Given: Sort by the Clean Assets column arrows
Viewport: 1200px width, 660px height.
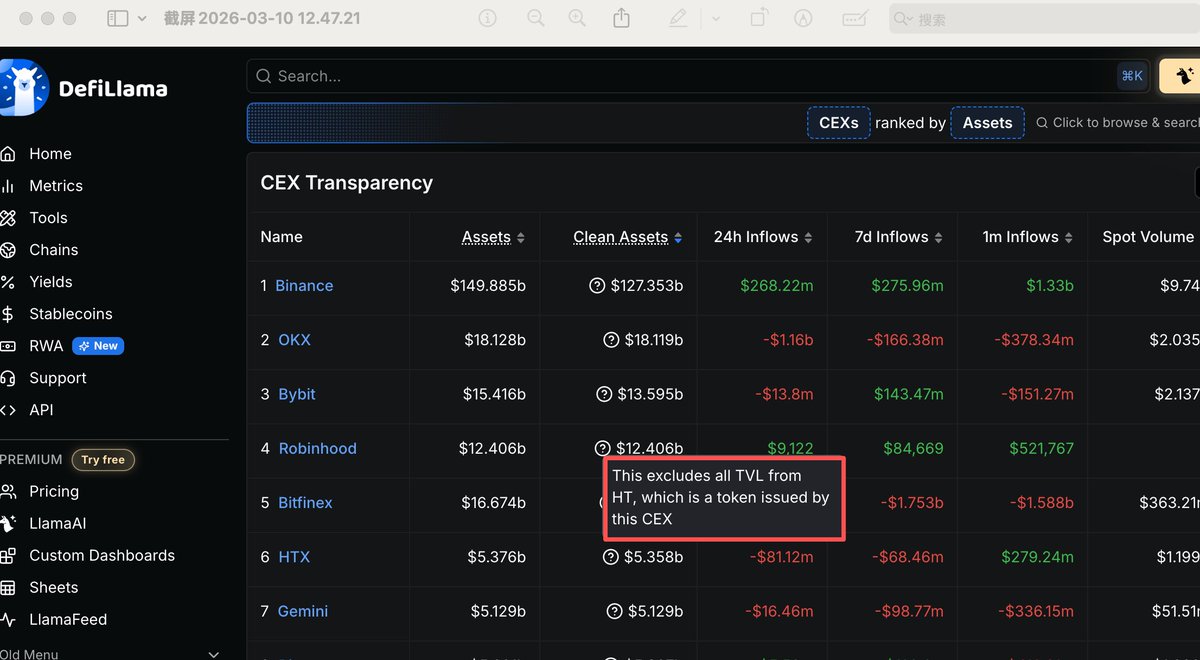Looking at the screenshot, I should pyautogui.click(x=678, y=238).
